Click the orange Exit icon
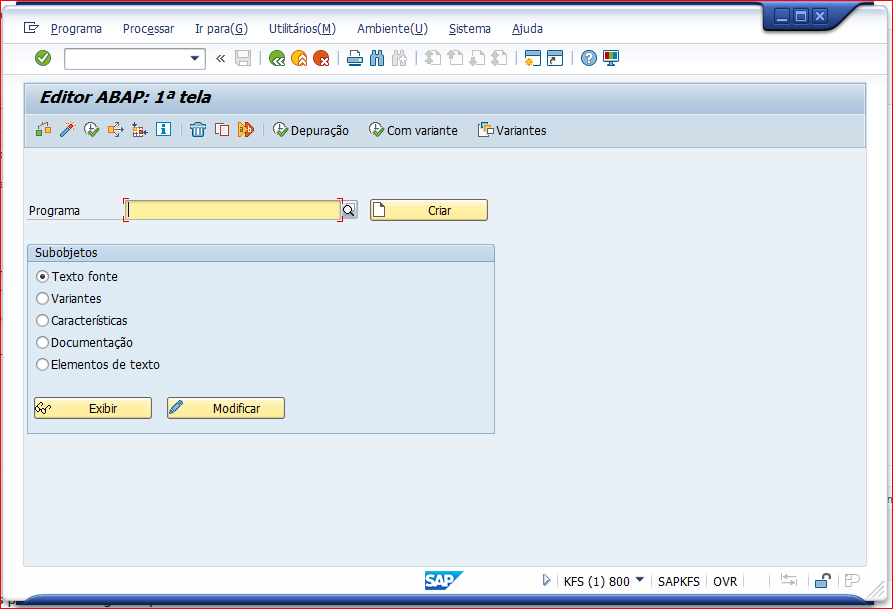Image resolution: width=893 pixels, height=609 pixels. click(x=299, y=58)
